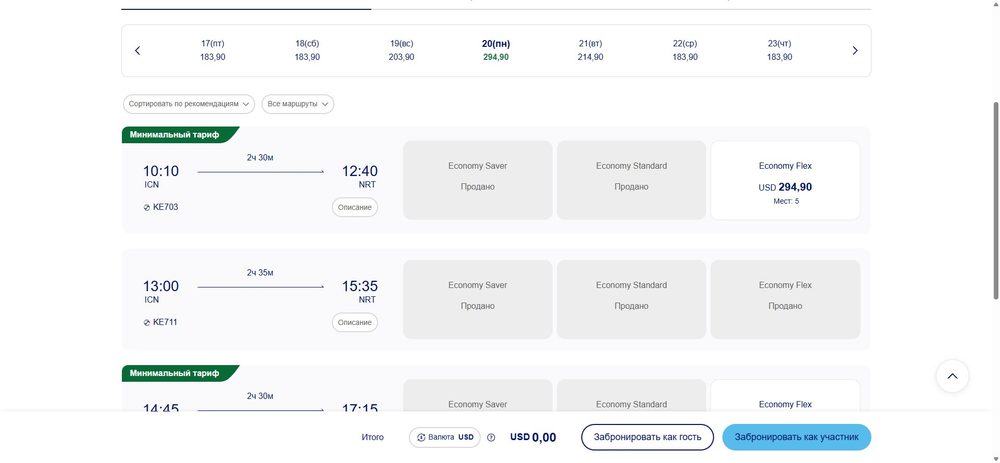Viewport: 1000px width, 463px height.
Task: Click the page vertical scrollbar
Action: 996,200
